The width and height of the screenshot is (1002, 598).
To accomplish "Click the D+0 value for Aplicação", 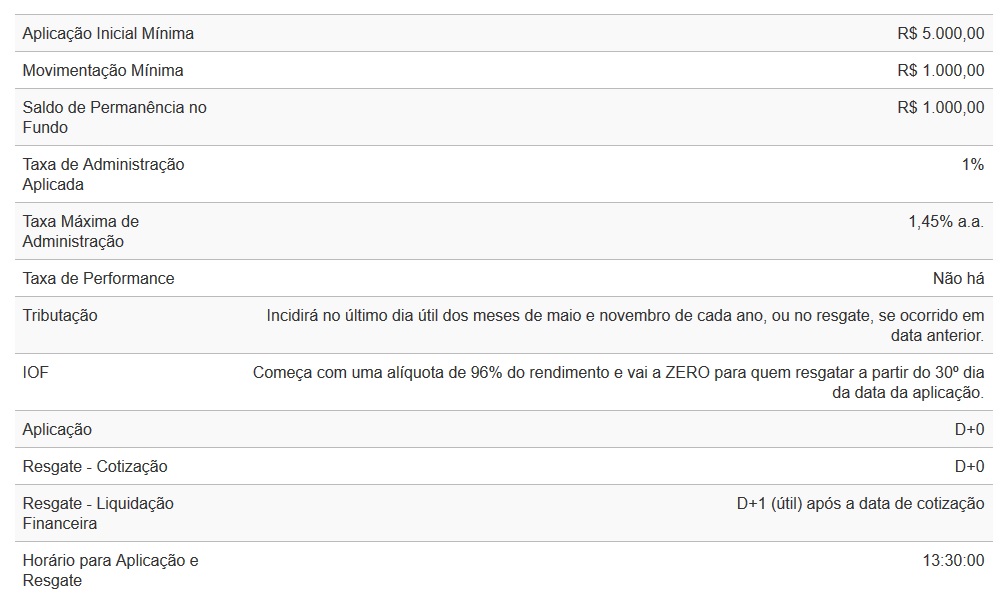I will tap(969, 430).
